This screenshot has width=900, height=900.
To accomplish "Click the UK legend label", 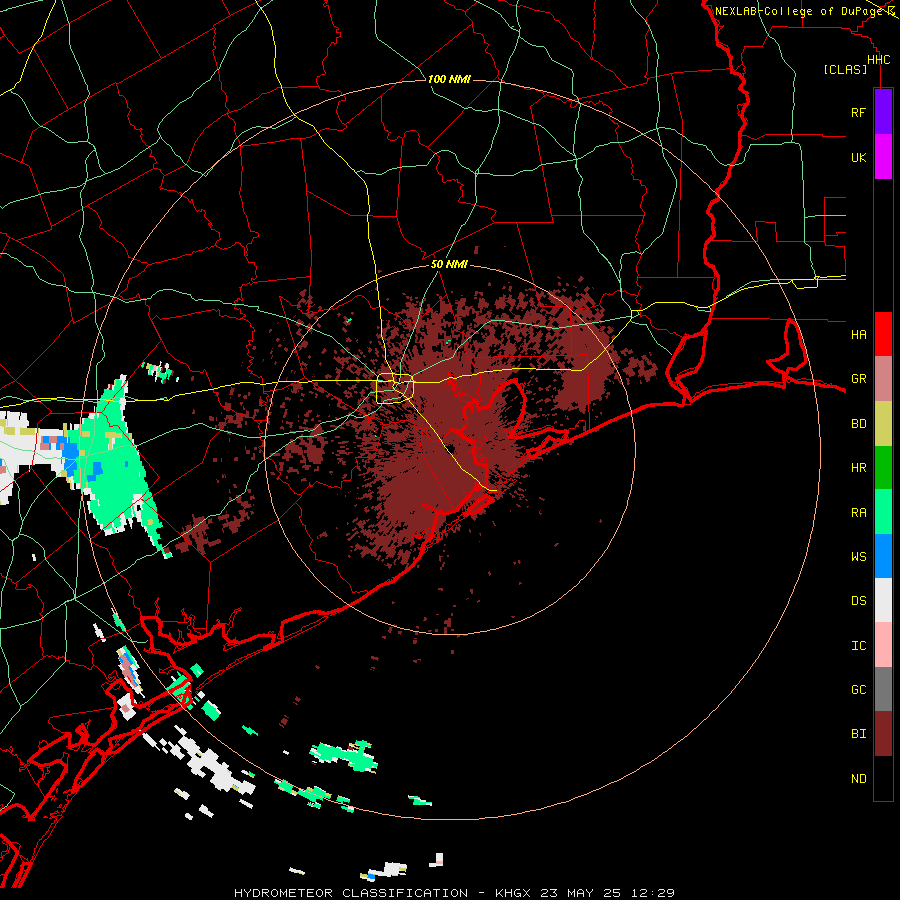I will 858,157.
